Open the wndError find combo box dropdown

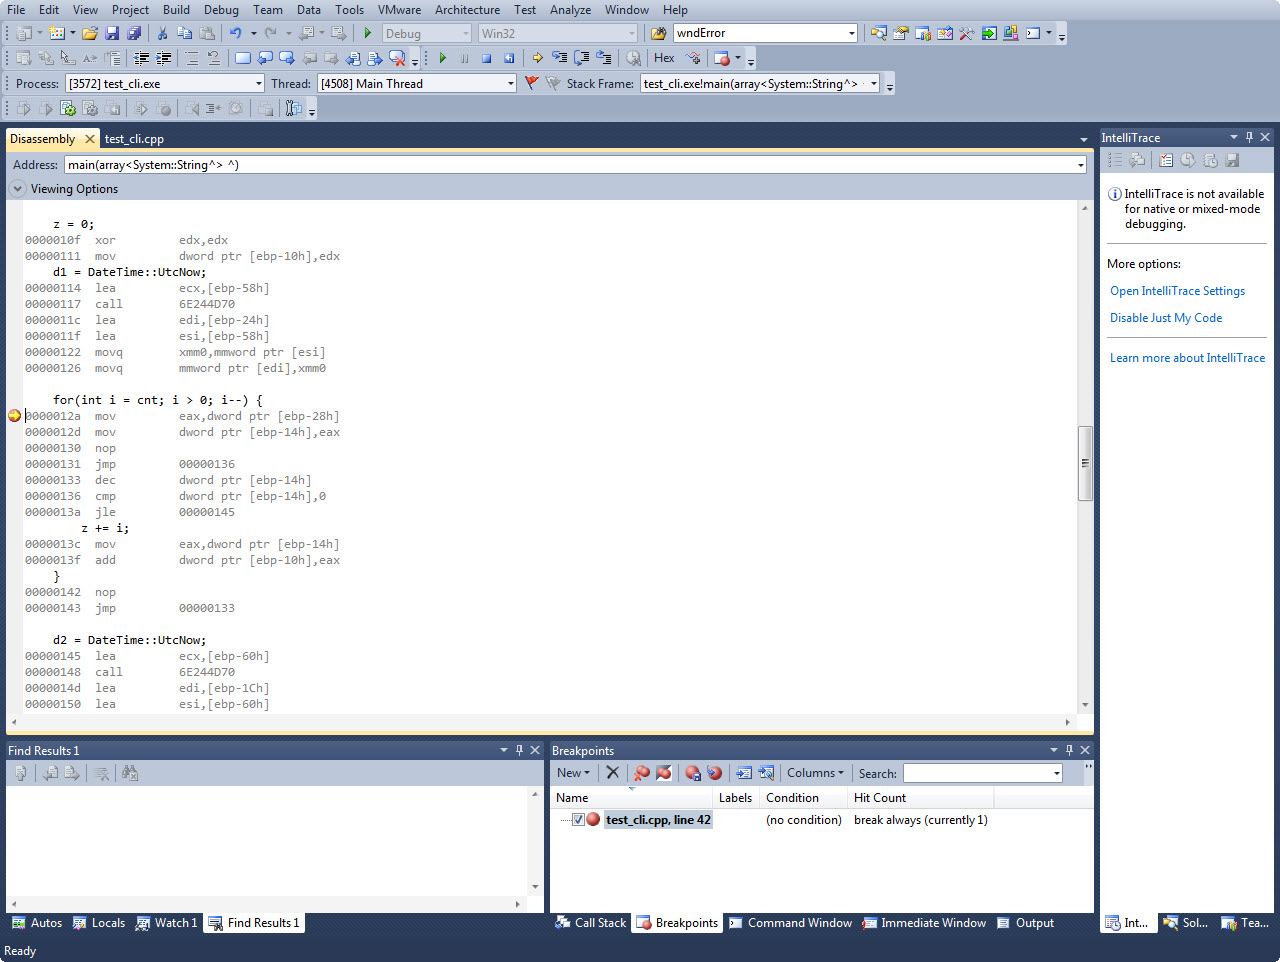(x=851, y=33)
